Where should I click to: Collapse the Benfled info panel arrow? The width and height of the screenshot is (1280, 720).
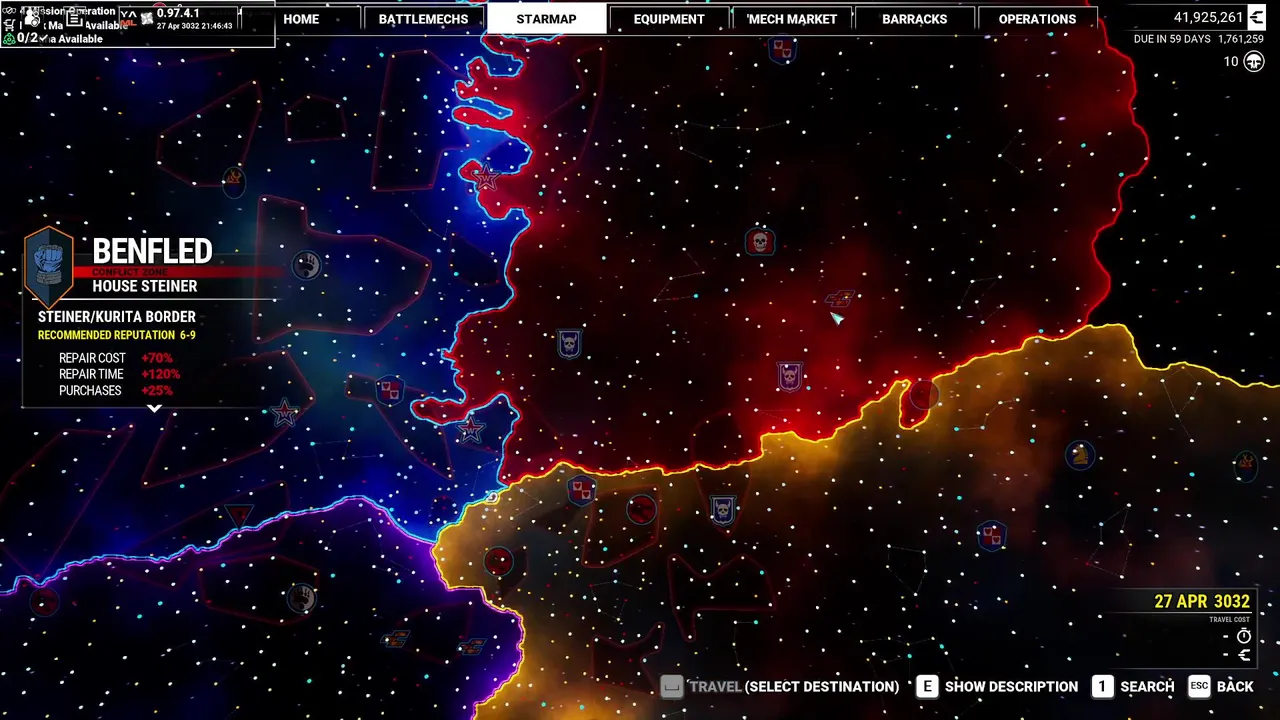point(154,408)
